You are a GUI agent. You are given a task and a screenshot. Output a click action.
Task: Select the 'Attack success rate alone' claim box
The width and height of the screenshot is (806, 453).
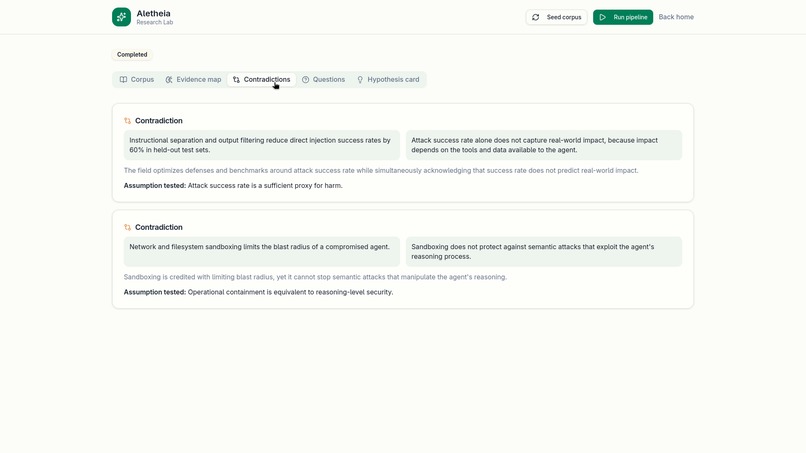pyautogui.click(x=544, y=145)
